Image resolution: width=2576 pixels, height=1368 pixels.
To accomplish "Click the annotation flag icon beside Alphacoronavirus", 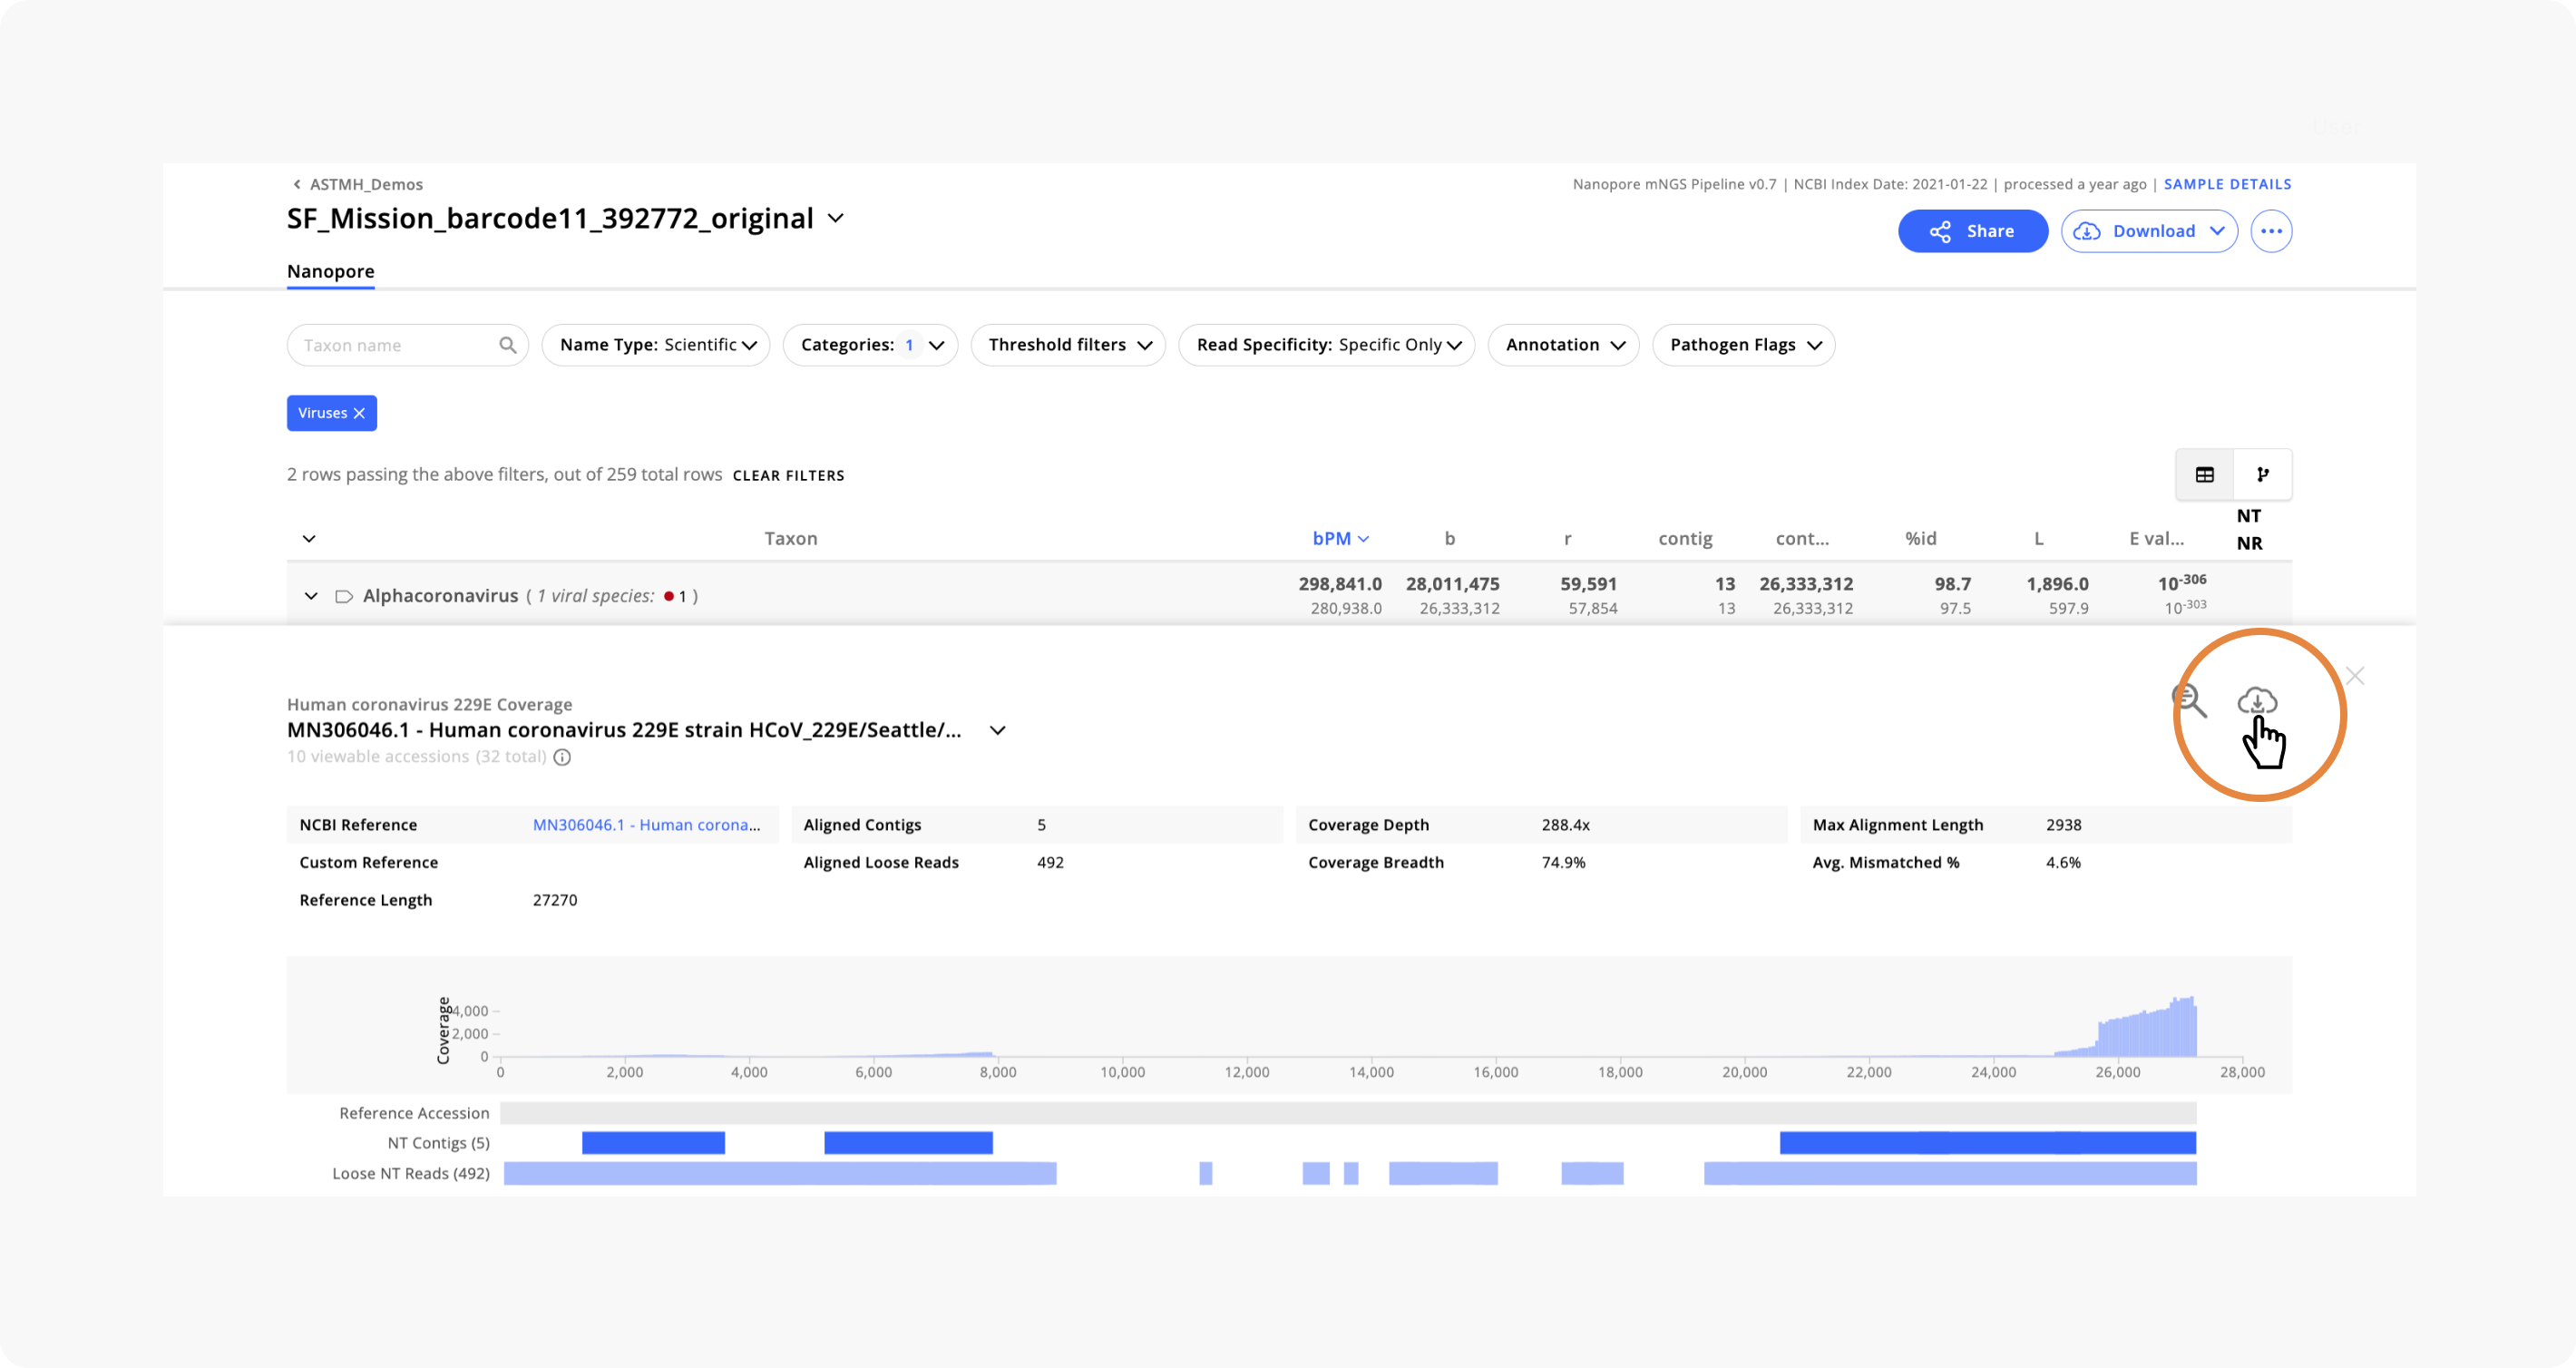I will click(344, 597).
